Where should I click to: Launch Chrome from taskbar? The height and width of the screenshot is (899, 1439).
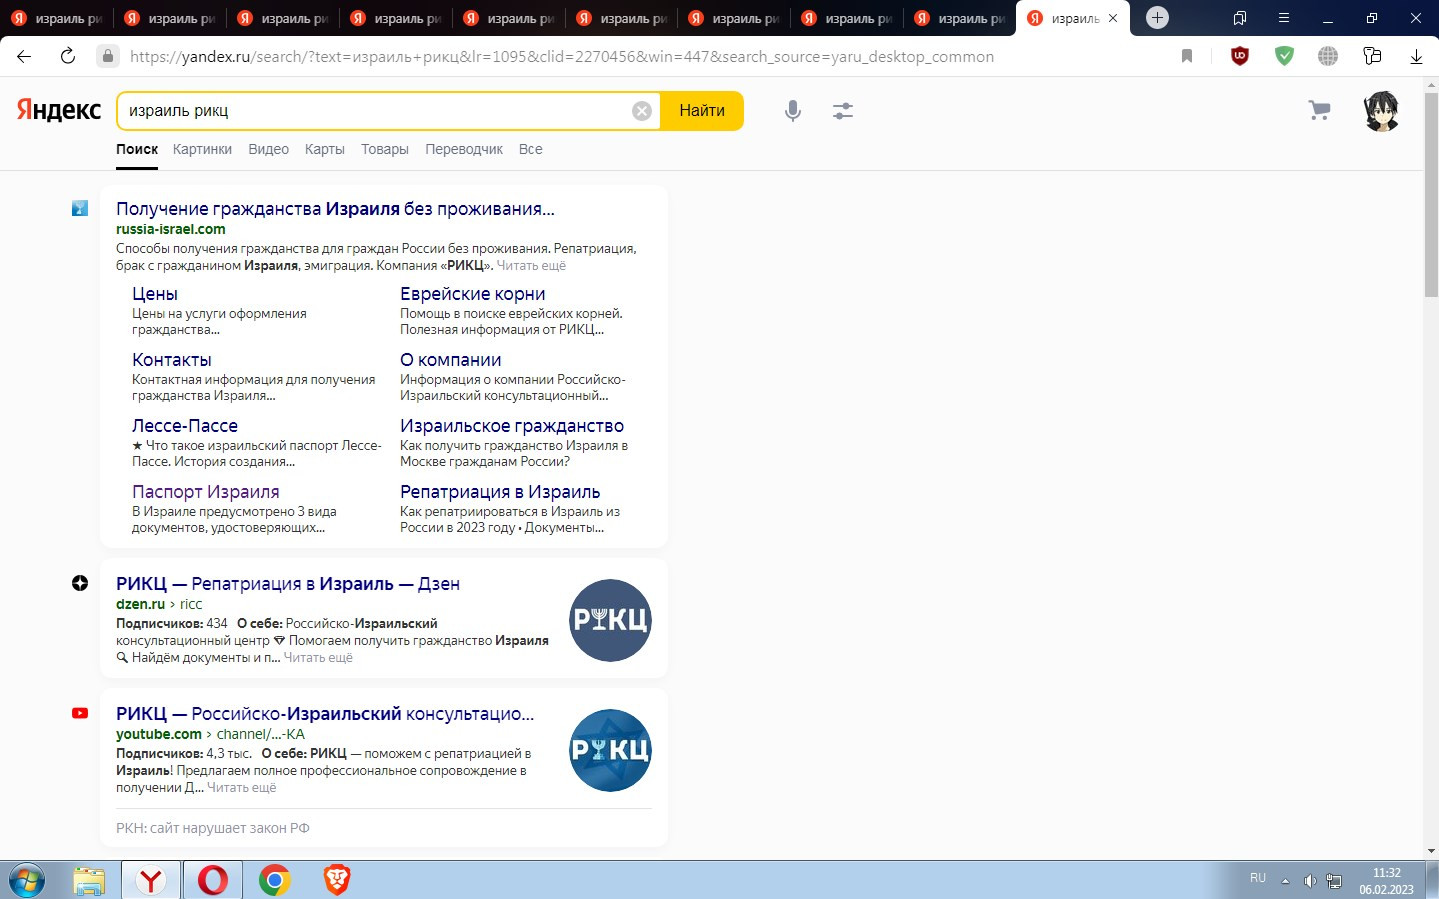click(274, 880)
